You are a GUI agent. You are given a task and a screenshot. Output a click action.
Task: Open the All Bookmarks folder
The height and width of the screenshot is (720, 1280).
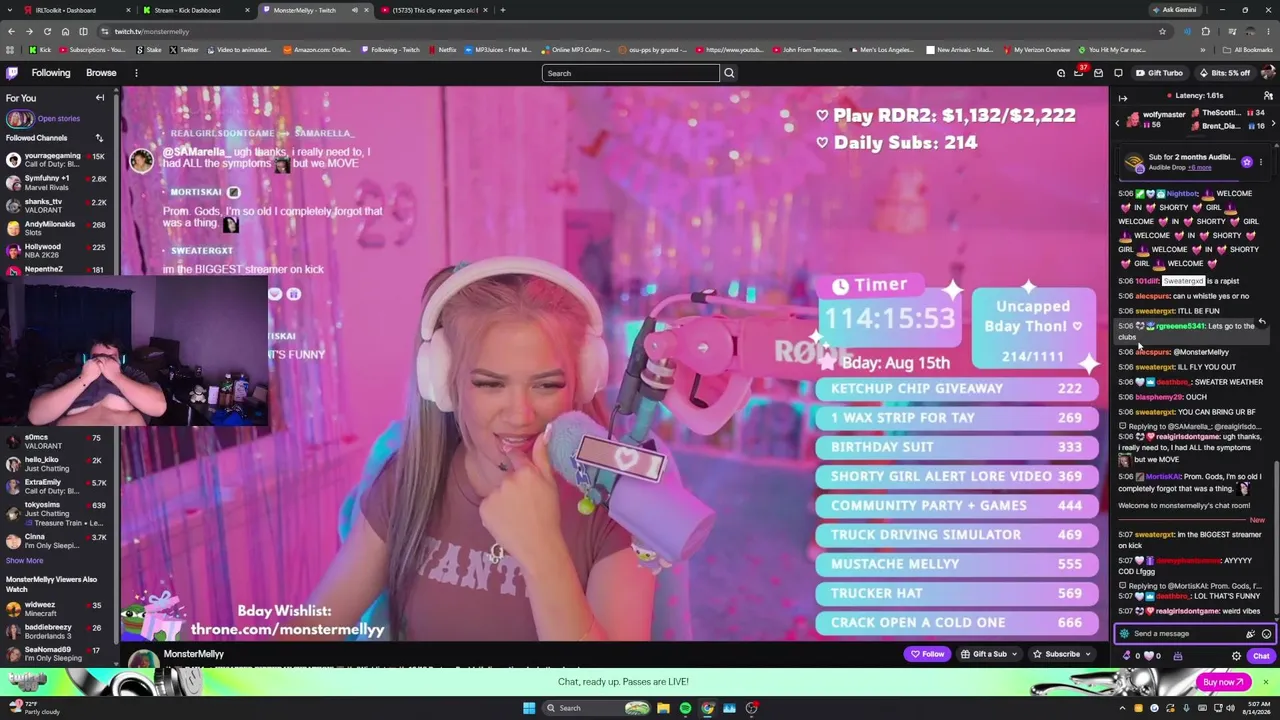tap(1248, 50)
